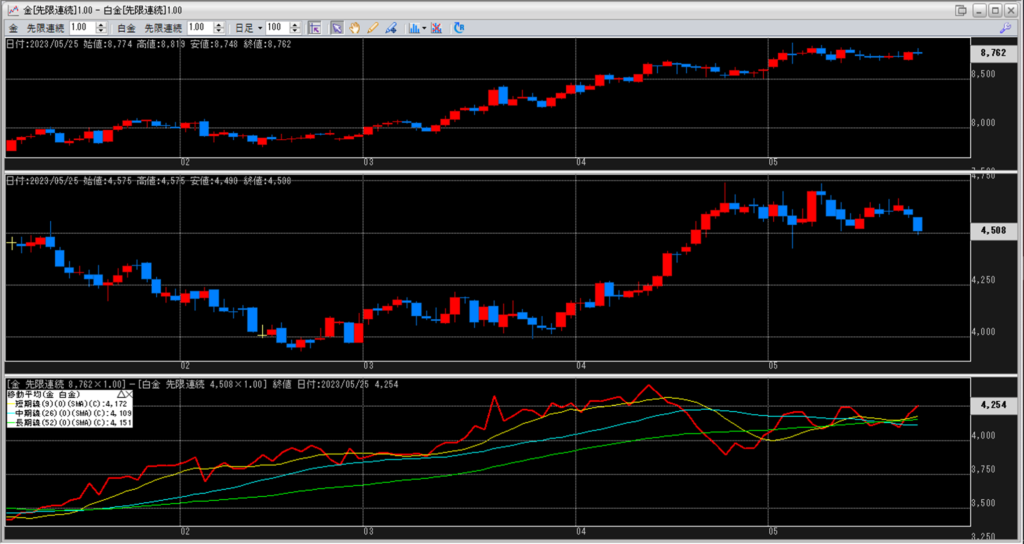Adjust the 金 multiplier spinner arrows
This screenshot has width=1024, height=544.
click(x=101, y=27)
